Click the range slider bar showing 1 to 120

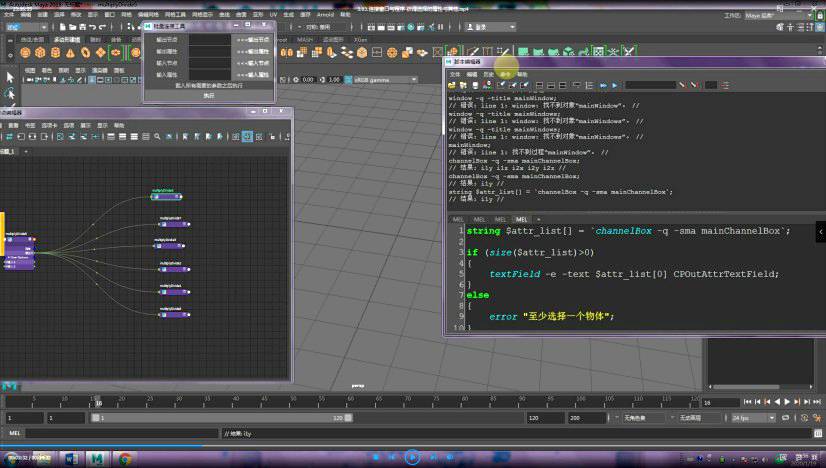(x=222, y=417)
